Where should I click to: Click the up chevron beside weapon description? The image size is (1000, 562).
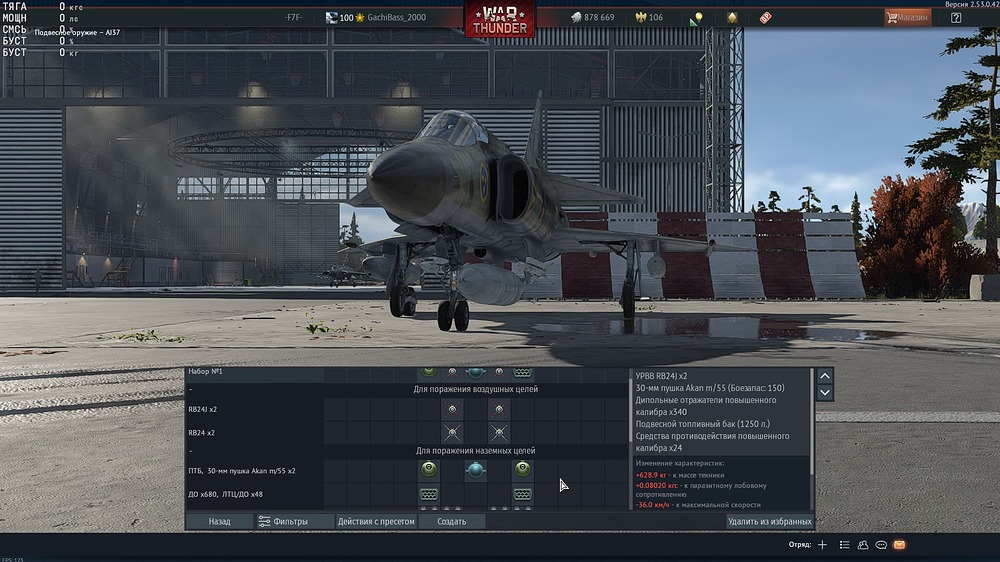pyautogui.click(x=825, y=376)
